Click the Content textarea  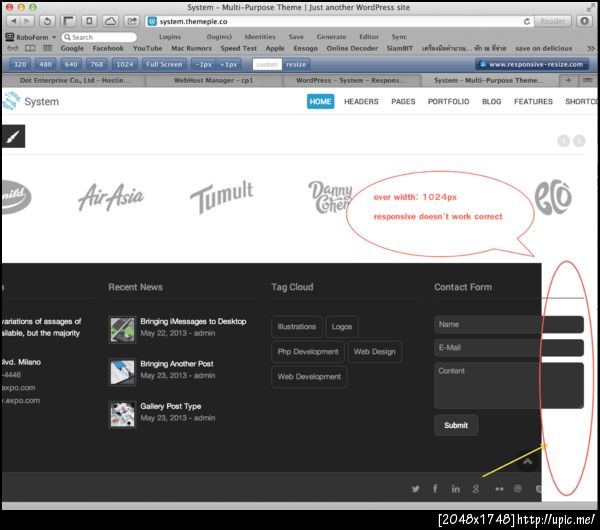509,385
